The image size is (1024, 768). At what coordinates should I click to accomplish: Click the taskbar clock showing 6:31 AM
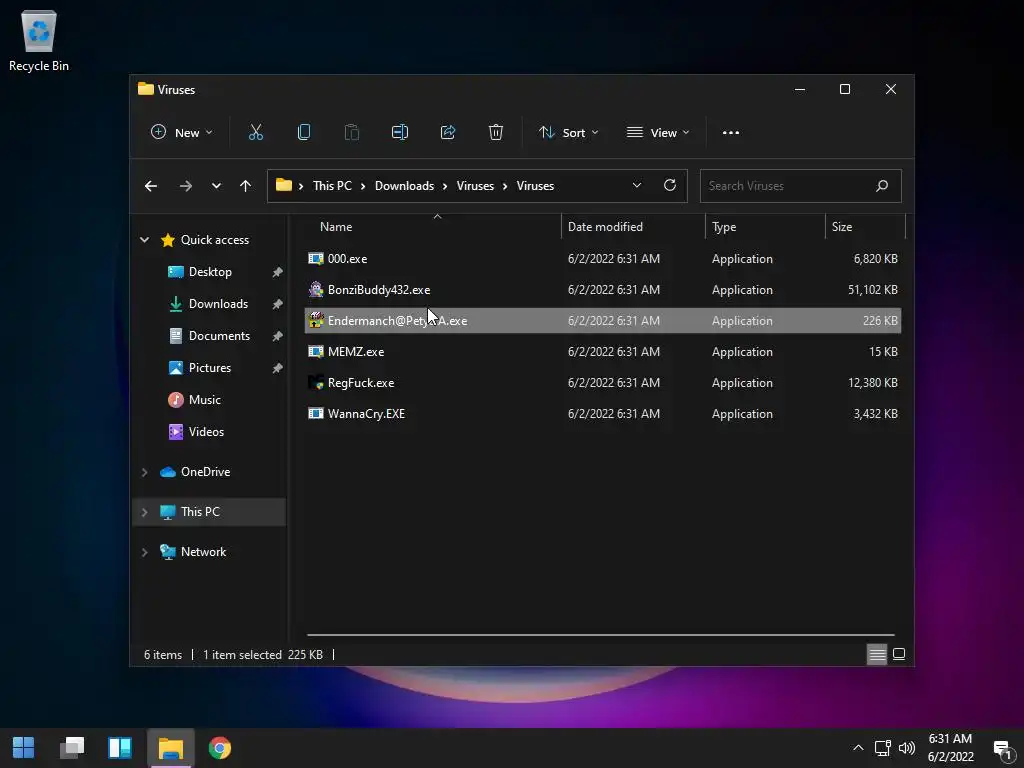(x=951, y=748)
